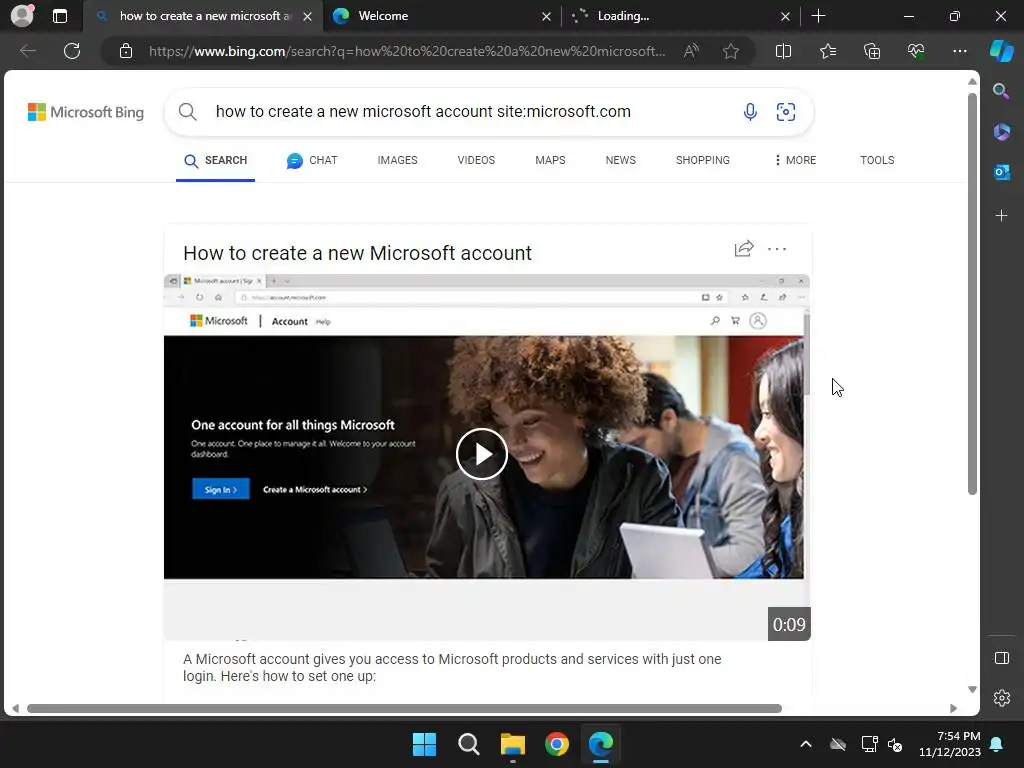This screenshot has height=768, width=1024.
Task: Close the Loading browser tab
Action: 785,16
